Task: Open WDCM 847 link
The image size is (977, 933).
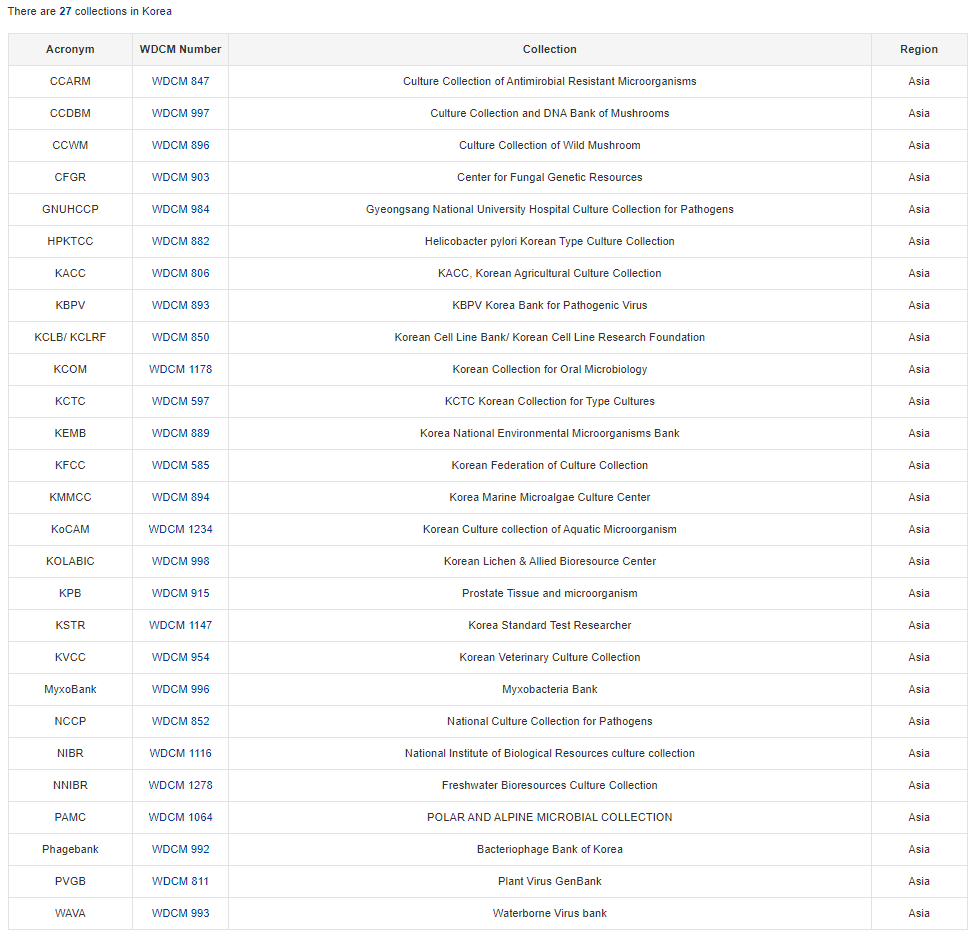Action: tap(180, 81)
